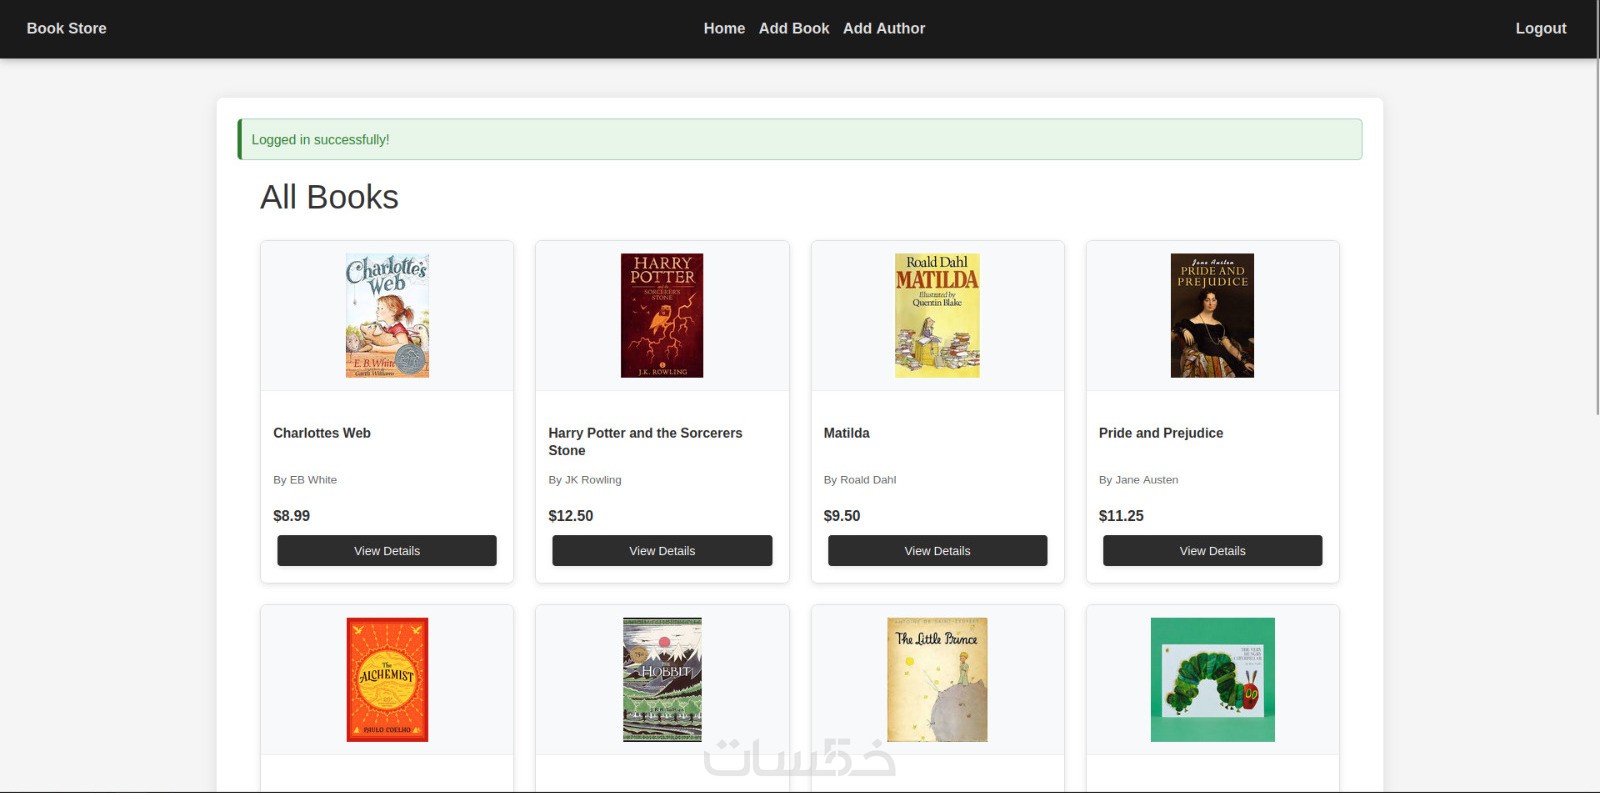
Task: View Details for Pride and Prejudice
Action: pos(1212,551)
